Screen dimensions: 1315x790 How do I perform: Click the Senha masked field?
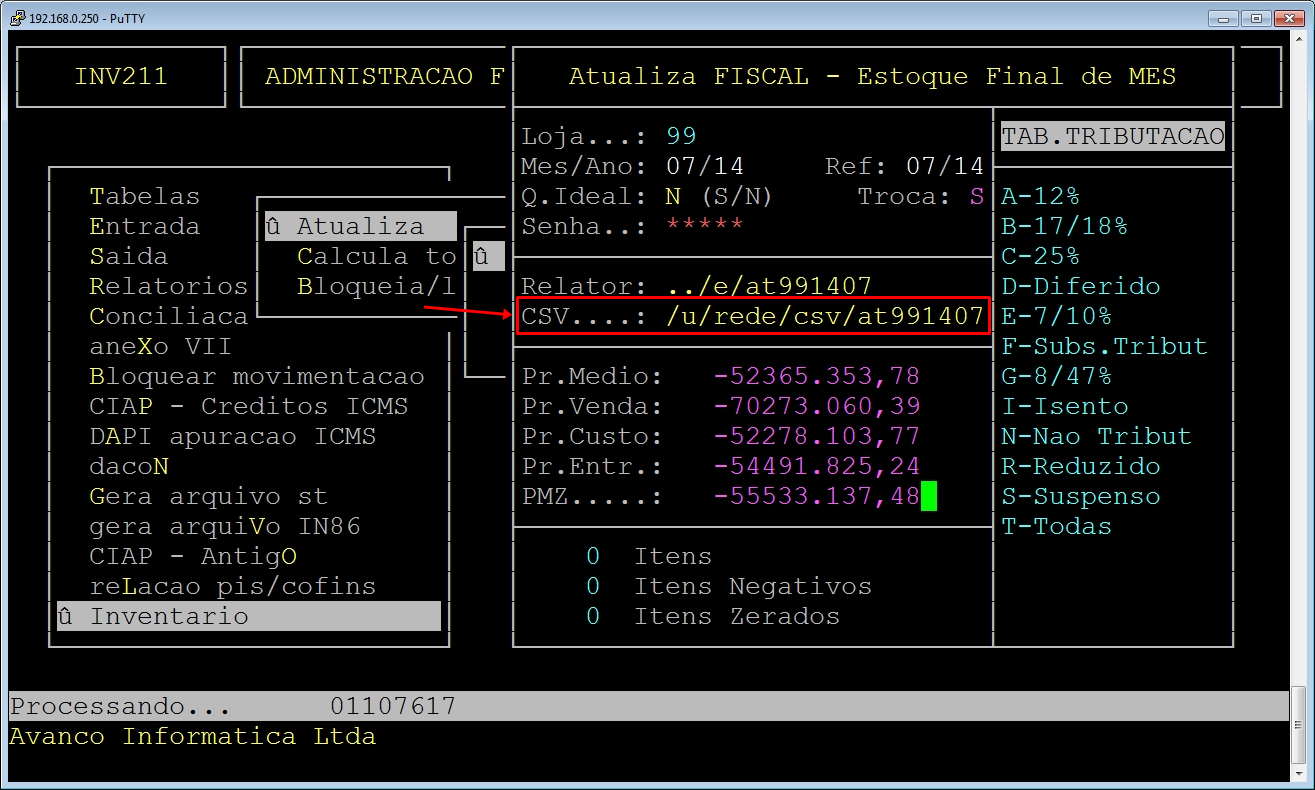pos(705,226)
